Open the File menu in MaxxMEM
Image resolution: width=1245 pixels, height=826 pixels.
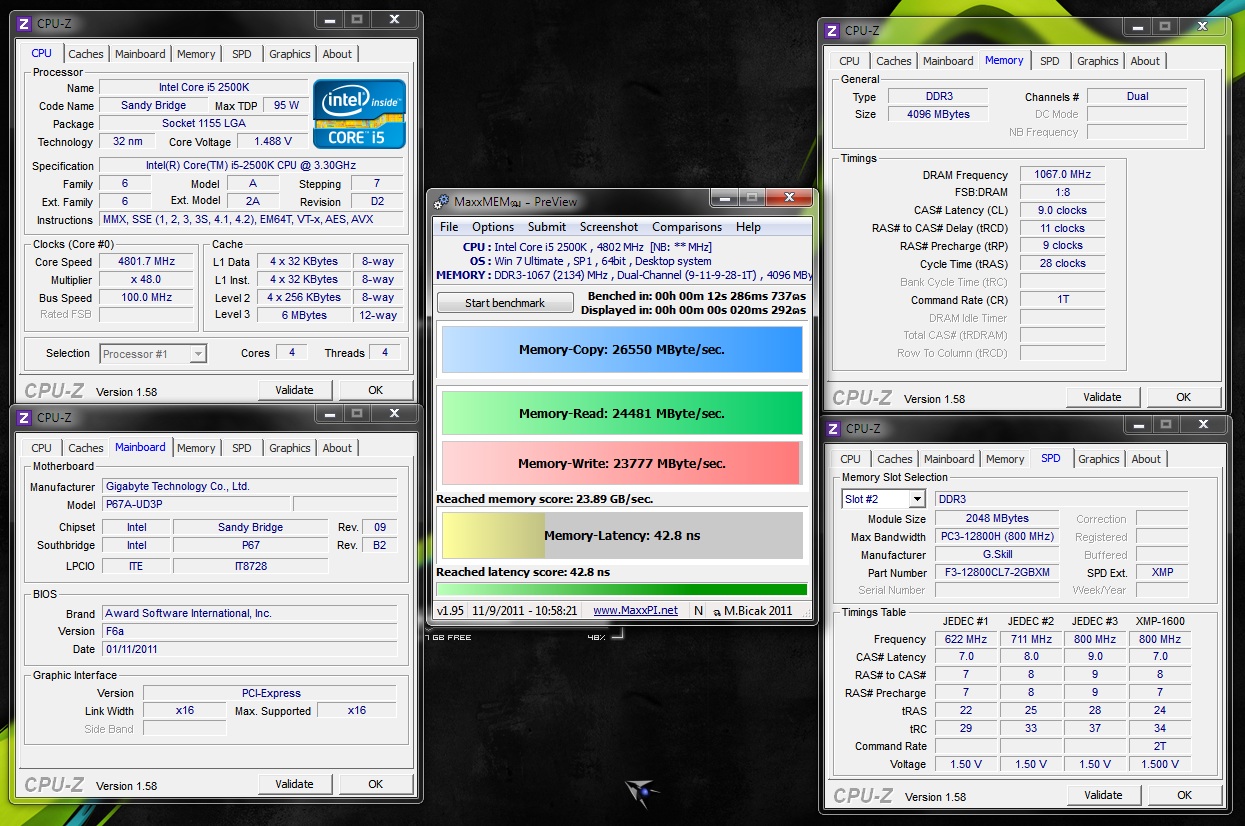(450, 227)
